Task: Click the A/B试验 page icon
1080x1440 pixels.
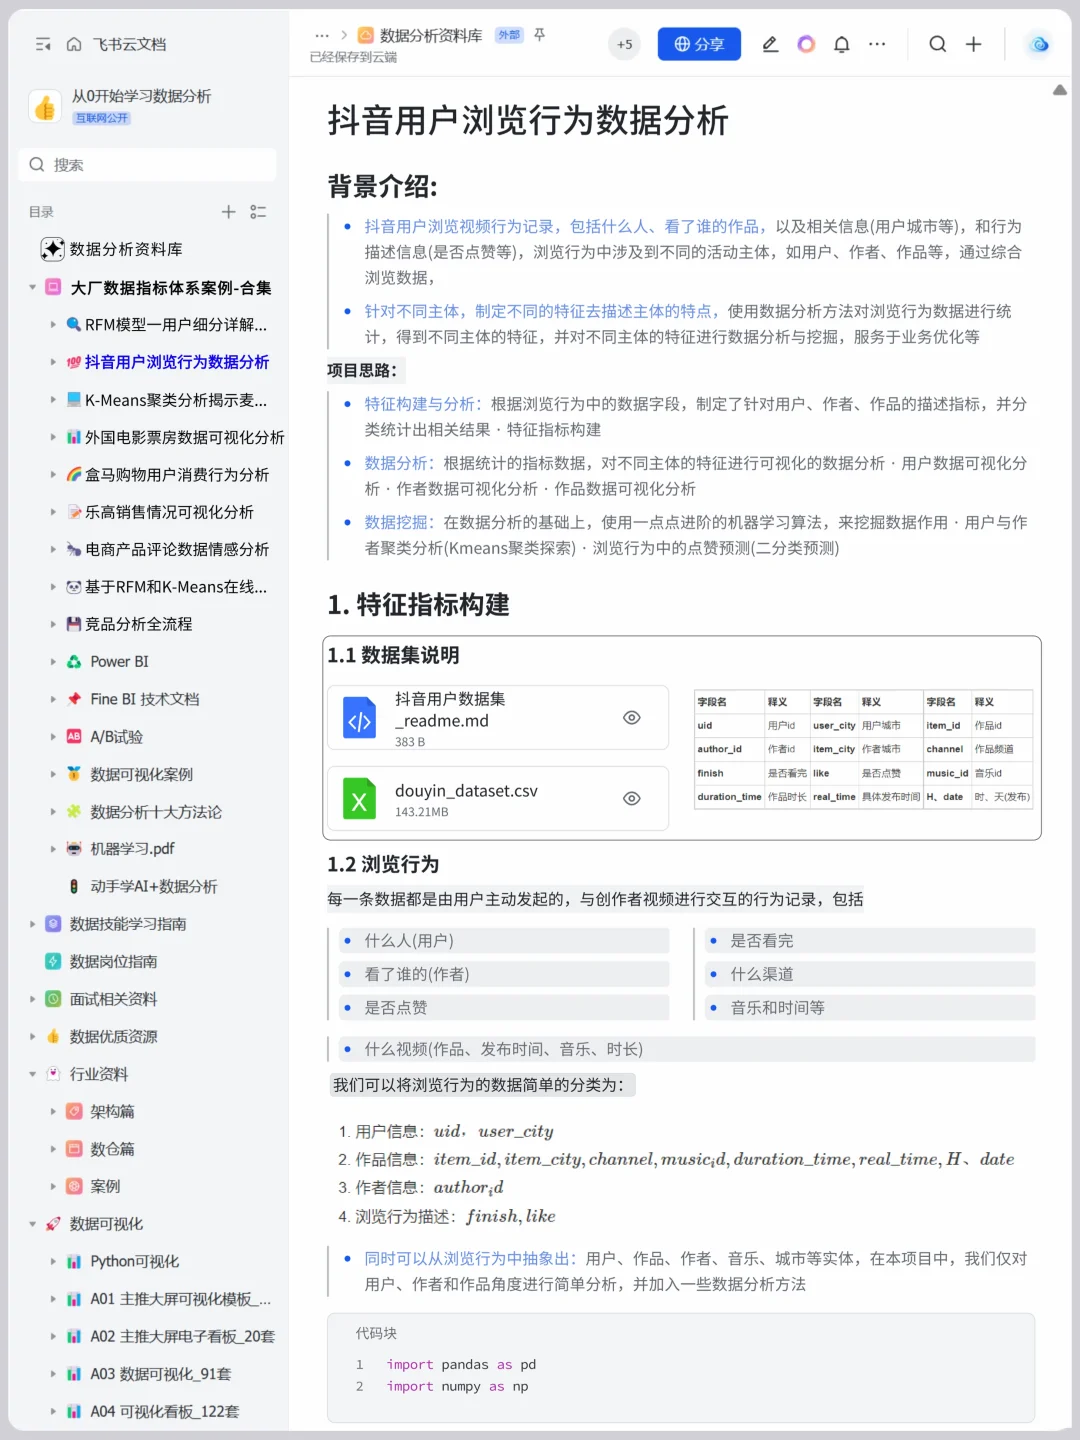Action: [74, 737]
